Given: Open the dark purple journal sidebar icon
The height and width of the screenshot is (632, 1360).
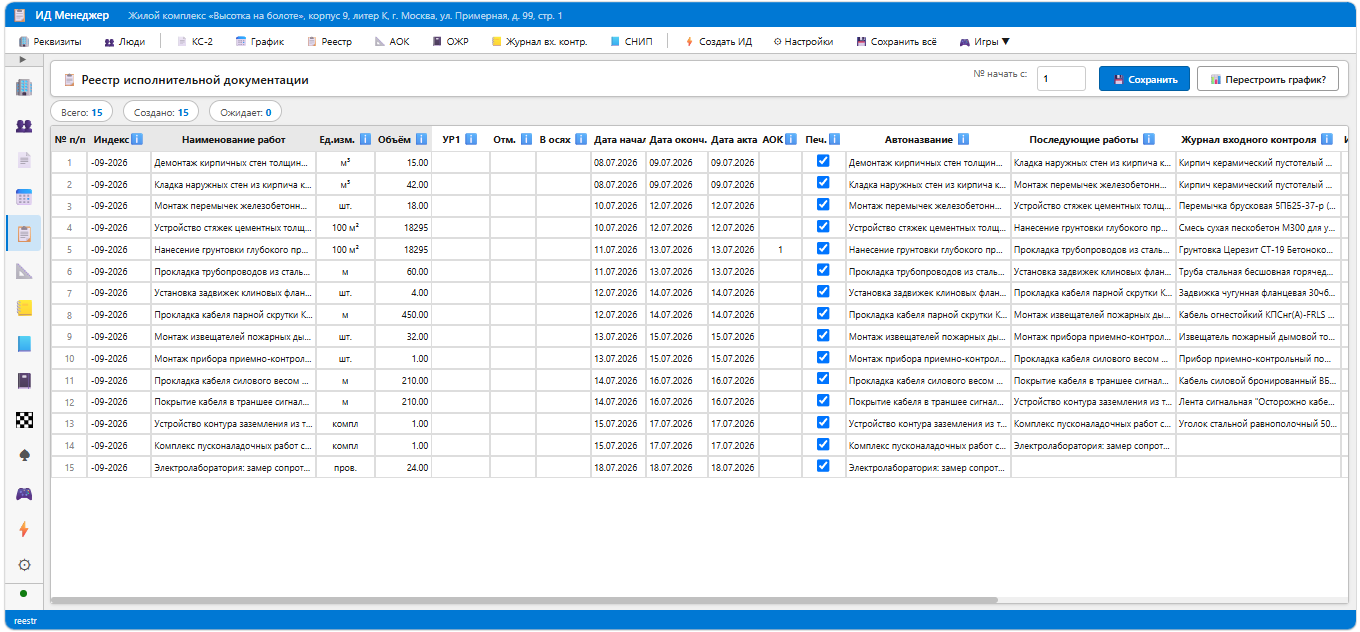Looking at the screenshot, I should [24, 380].
